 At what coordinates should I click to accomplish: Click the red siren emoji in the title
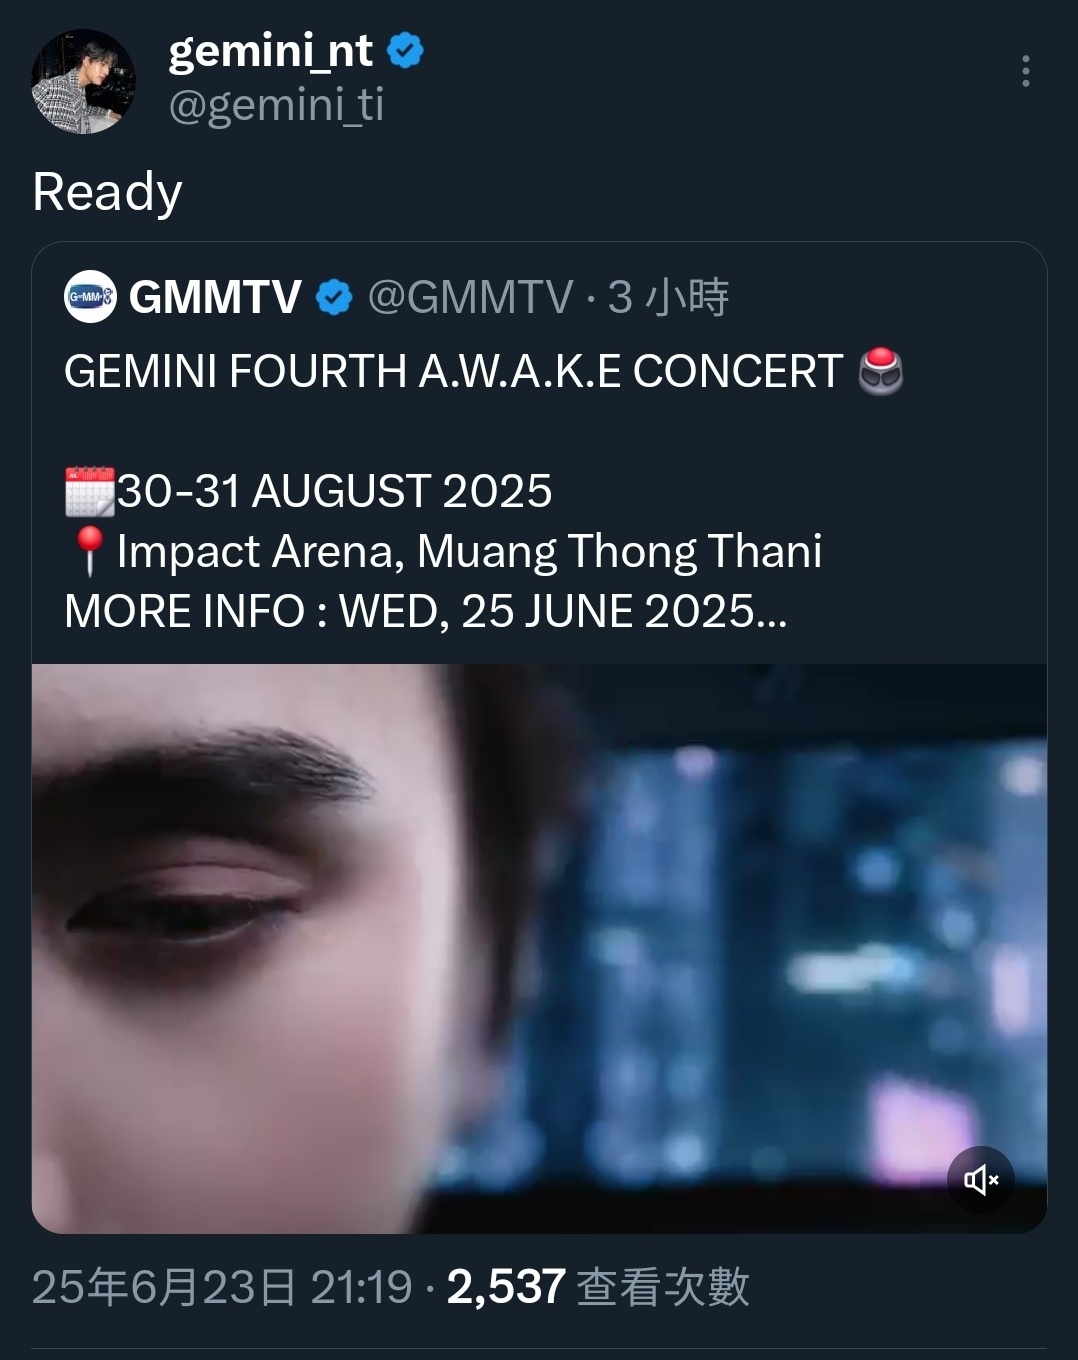(x=881, y=371)
